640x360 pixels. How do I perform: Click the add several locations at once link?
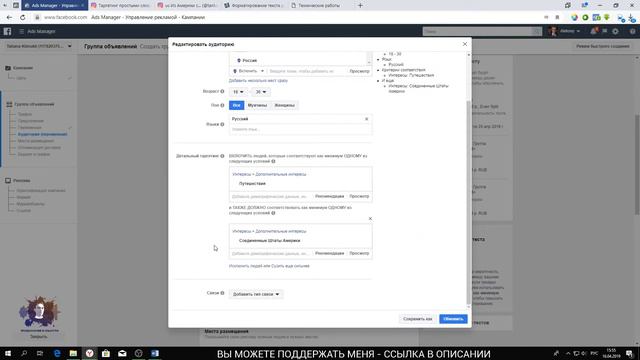click(258, 81)
